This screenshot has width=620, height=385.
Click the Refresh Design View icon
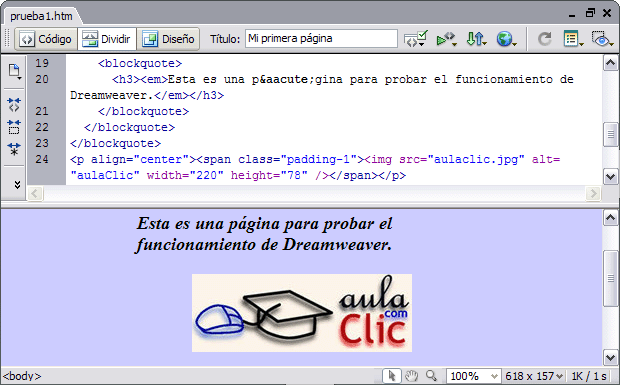545,39
